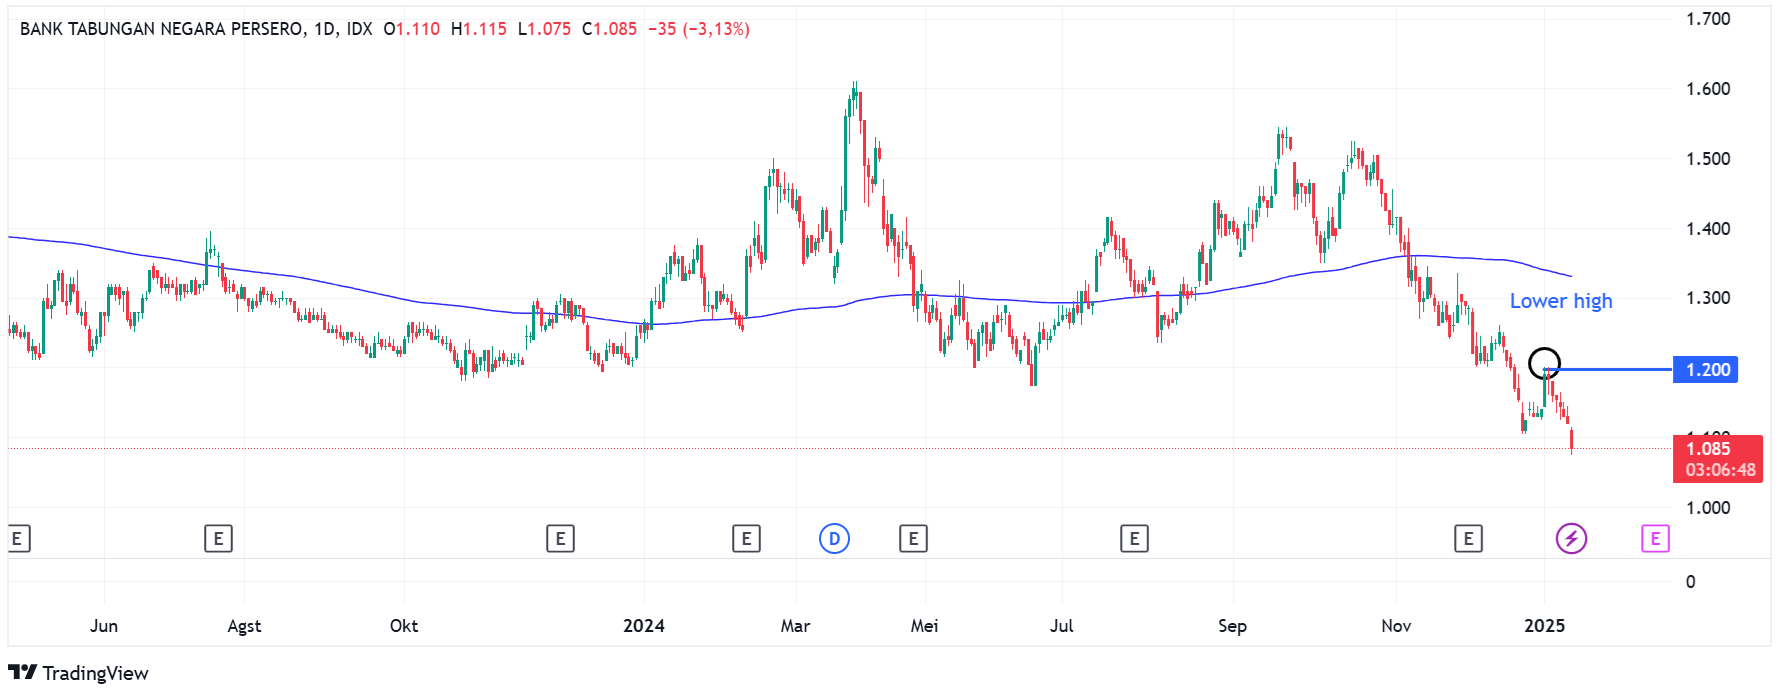The height and width of the screenshot is (699, 1779).
Task: Click the Nov label on the time axis
Action: [x=1396, y=626]
